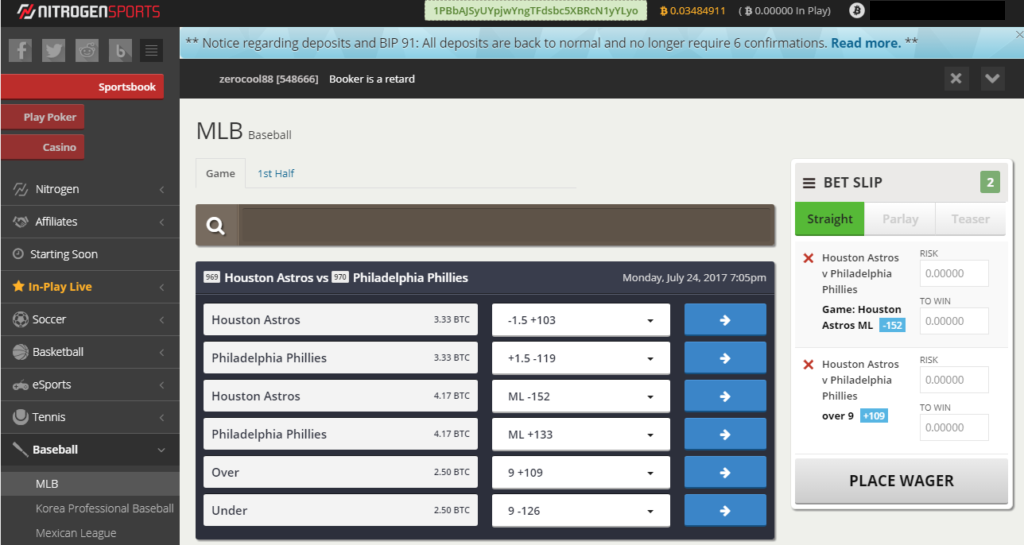Open the Reddit social icon
This screenshot has height=545, width=1024.
point(87,50)
